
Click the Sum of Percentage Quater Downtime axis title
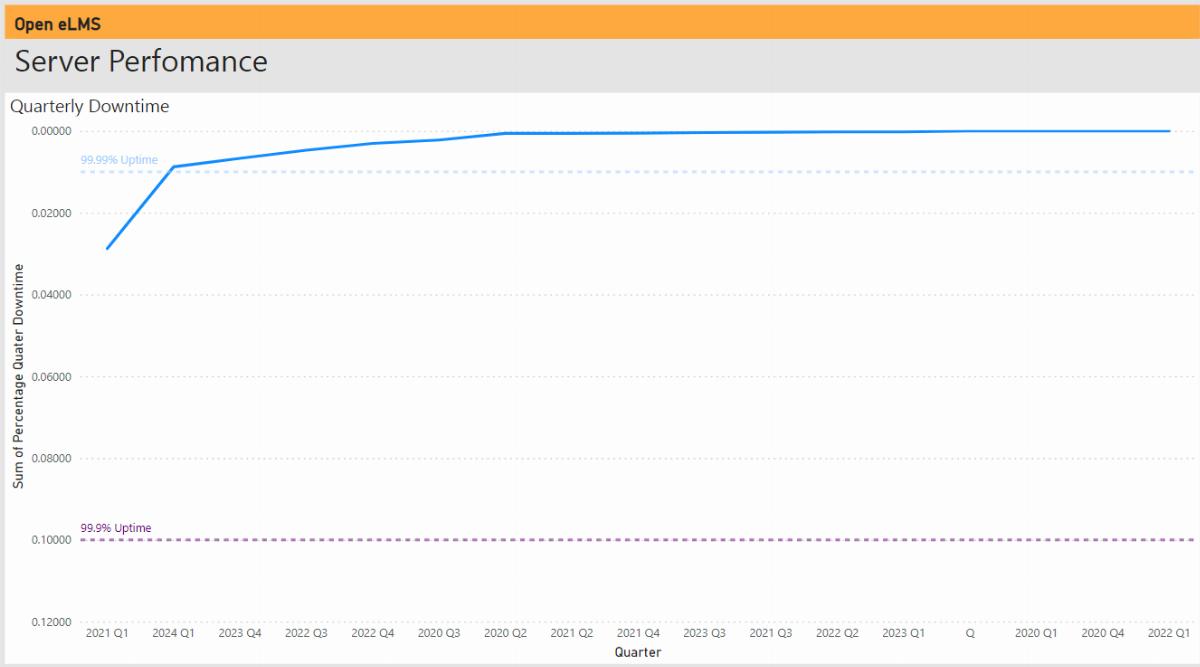(x=18, y=376)
